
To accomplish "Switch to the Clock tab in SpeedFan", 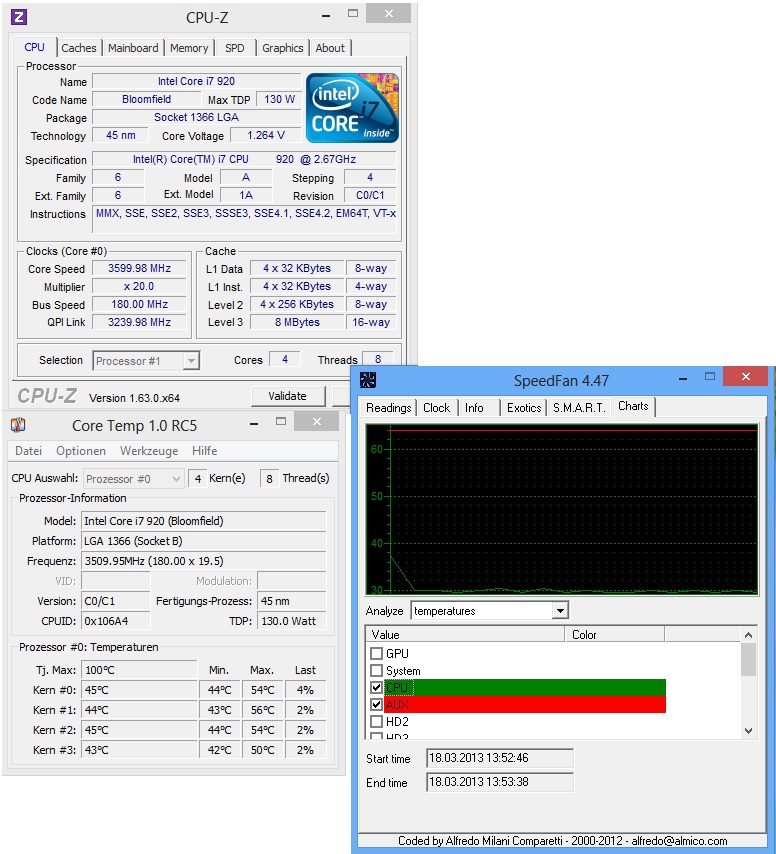I will click(x=437, y=408).
